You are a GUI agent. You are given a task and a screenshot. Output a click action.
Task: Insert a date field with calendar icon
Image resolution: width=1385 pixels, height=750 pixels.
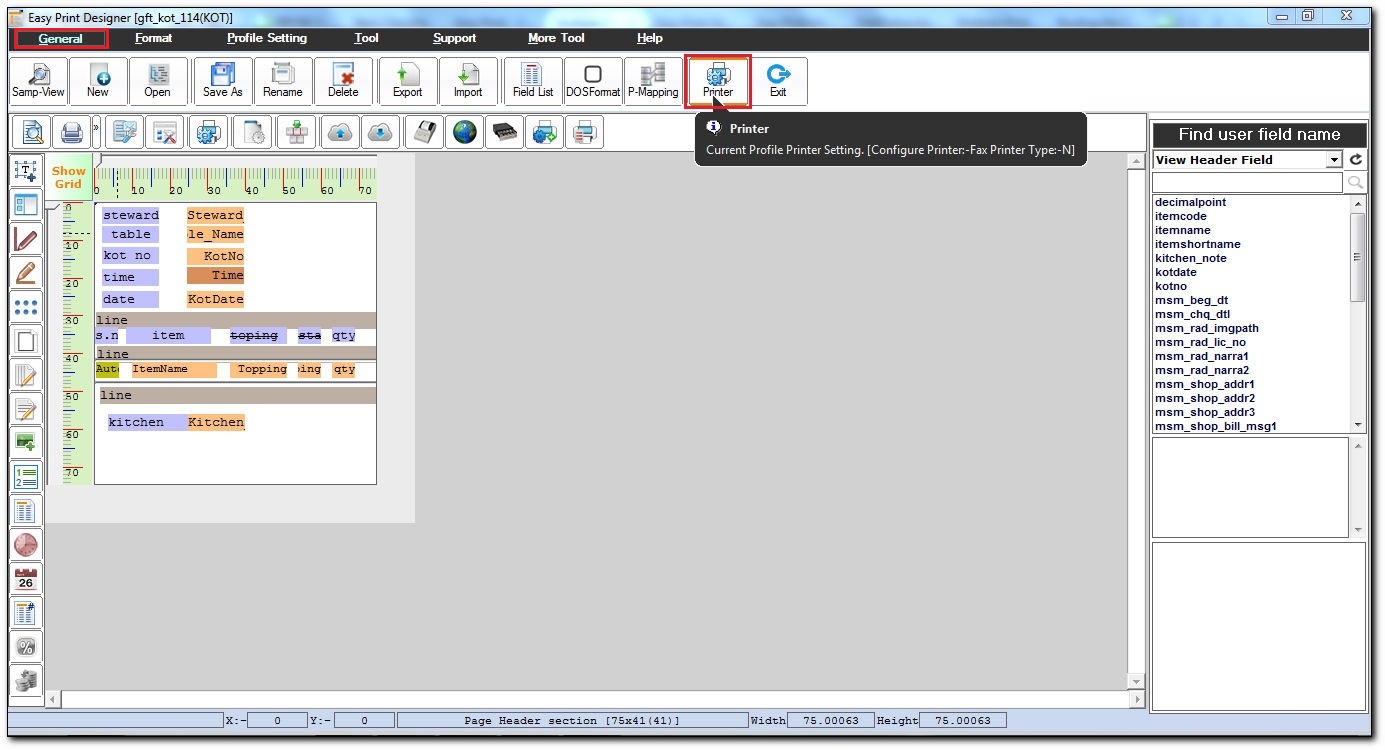coord(26,579)
